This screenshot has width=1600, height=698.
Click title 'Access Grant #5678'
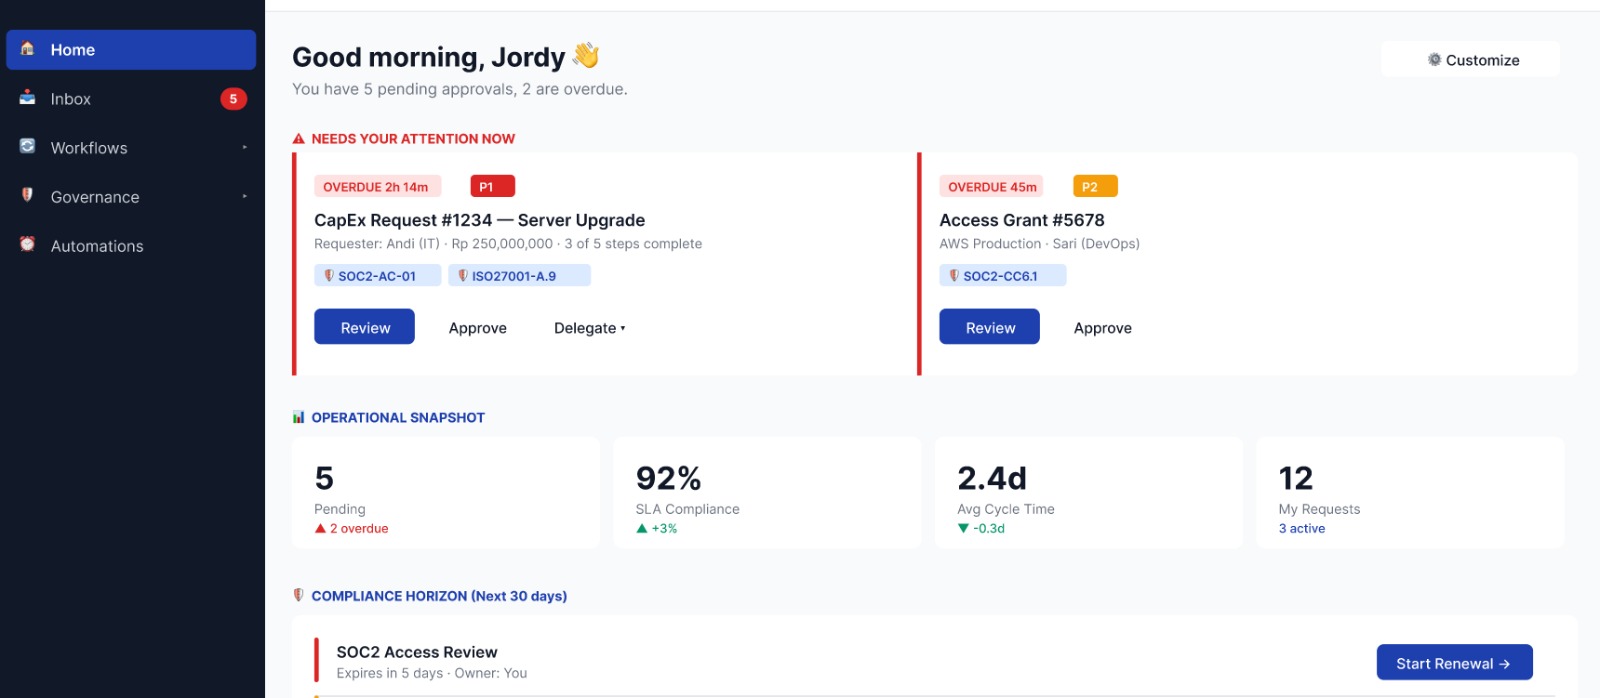click(1022, 220)
